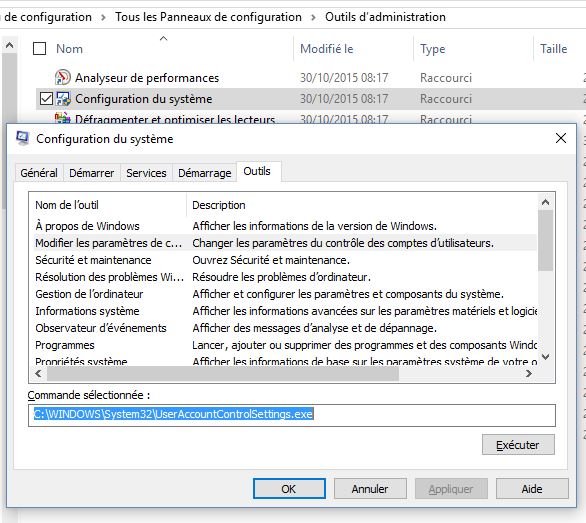Click Explorer window left pane scroll up arrow
This screenshot has height=523, width=586.
click(x=9, y=46)
